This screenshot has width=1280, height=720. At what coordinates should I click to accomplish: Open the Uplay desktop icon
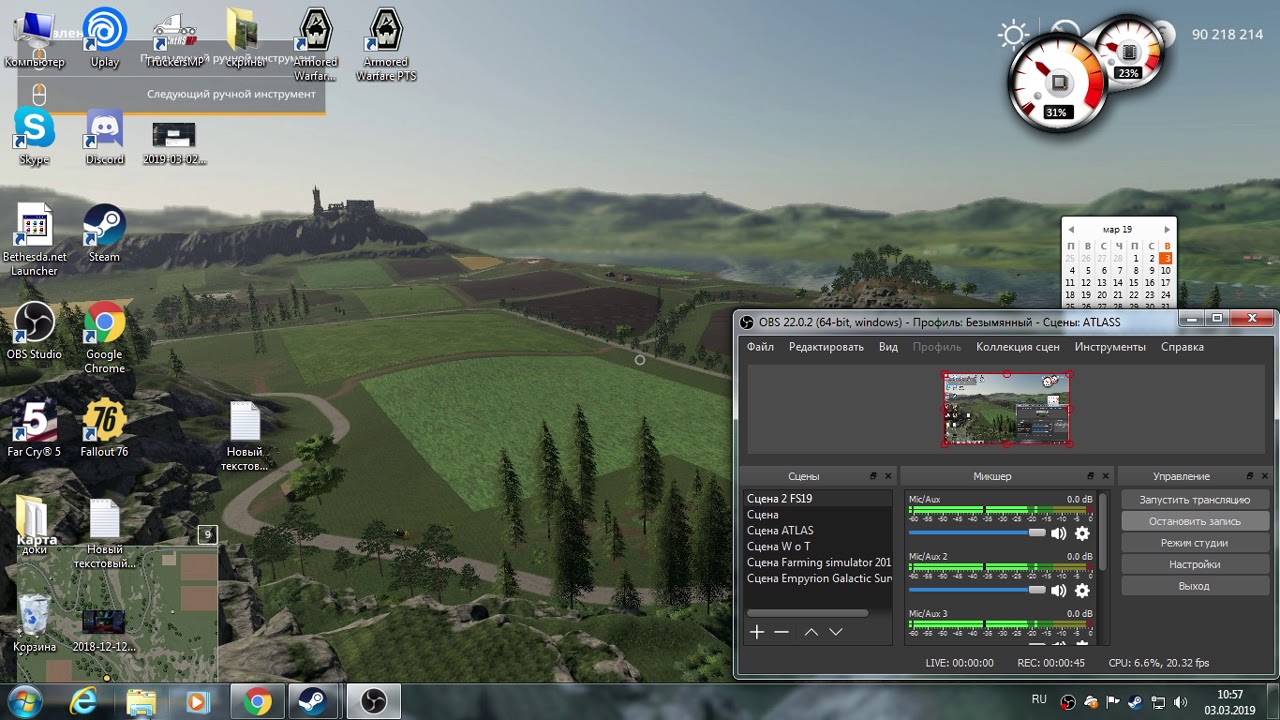104,38
